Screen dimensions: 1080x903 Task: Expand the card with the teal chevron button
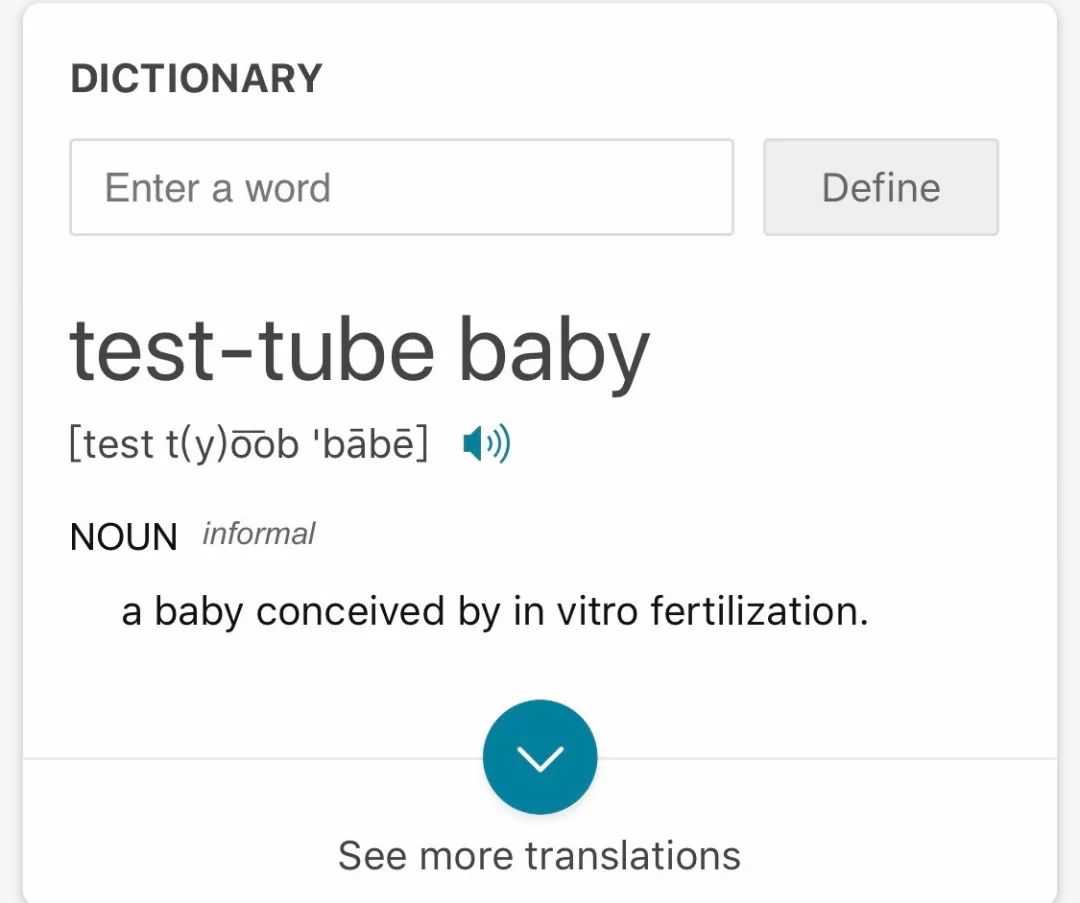540,757
